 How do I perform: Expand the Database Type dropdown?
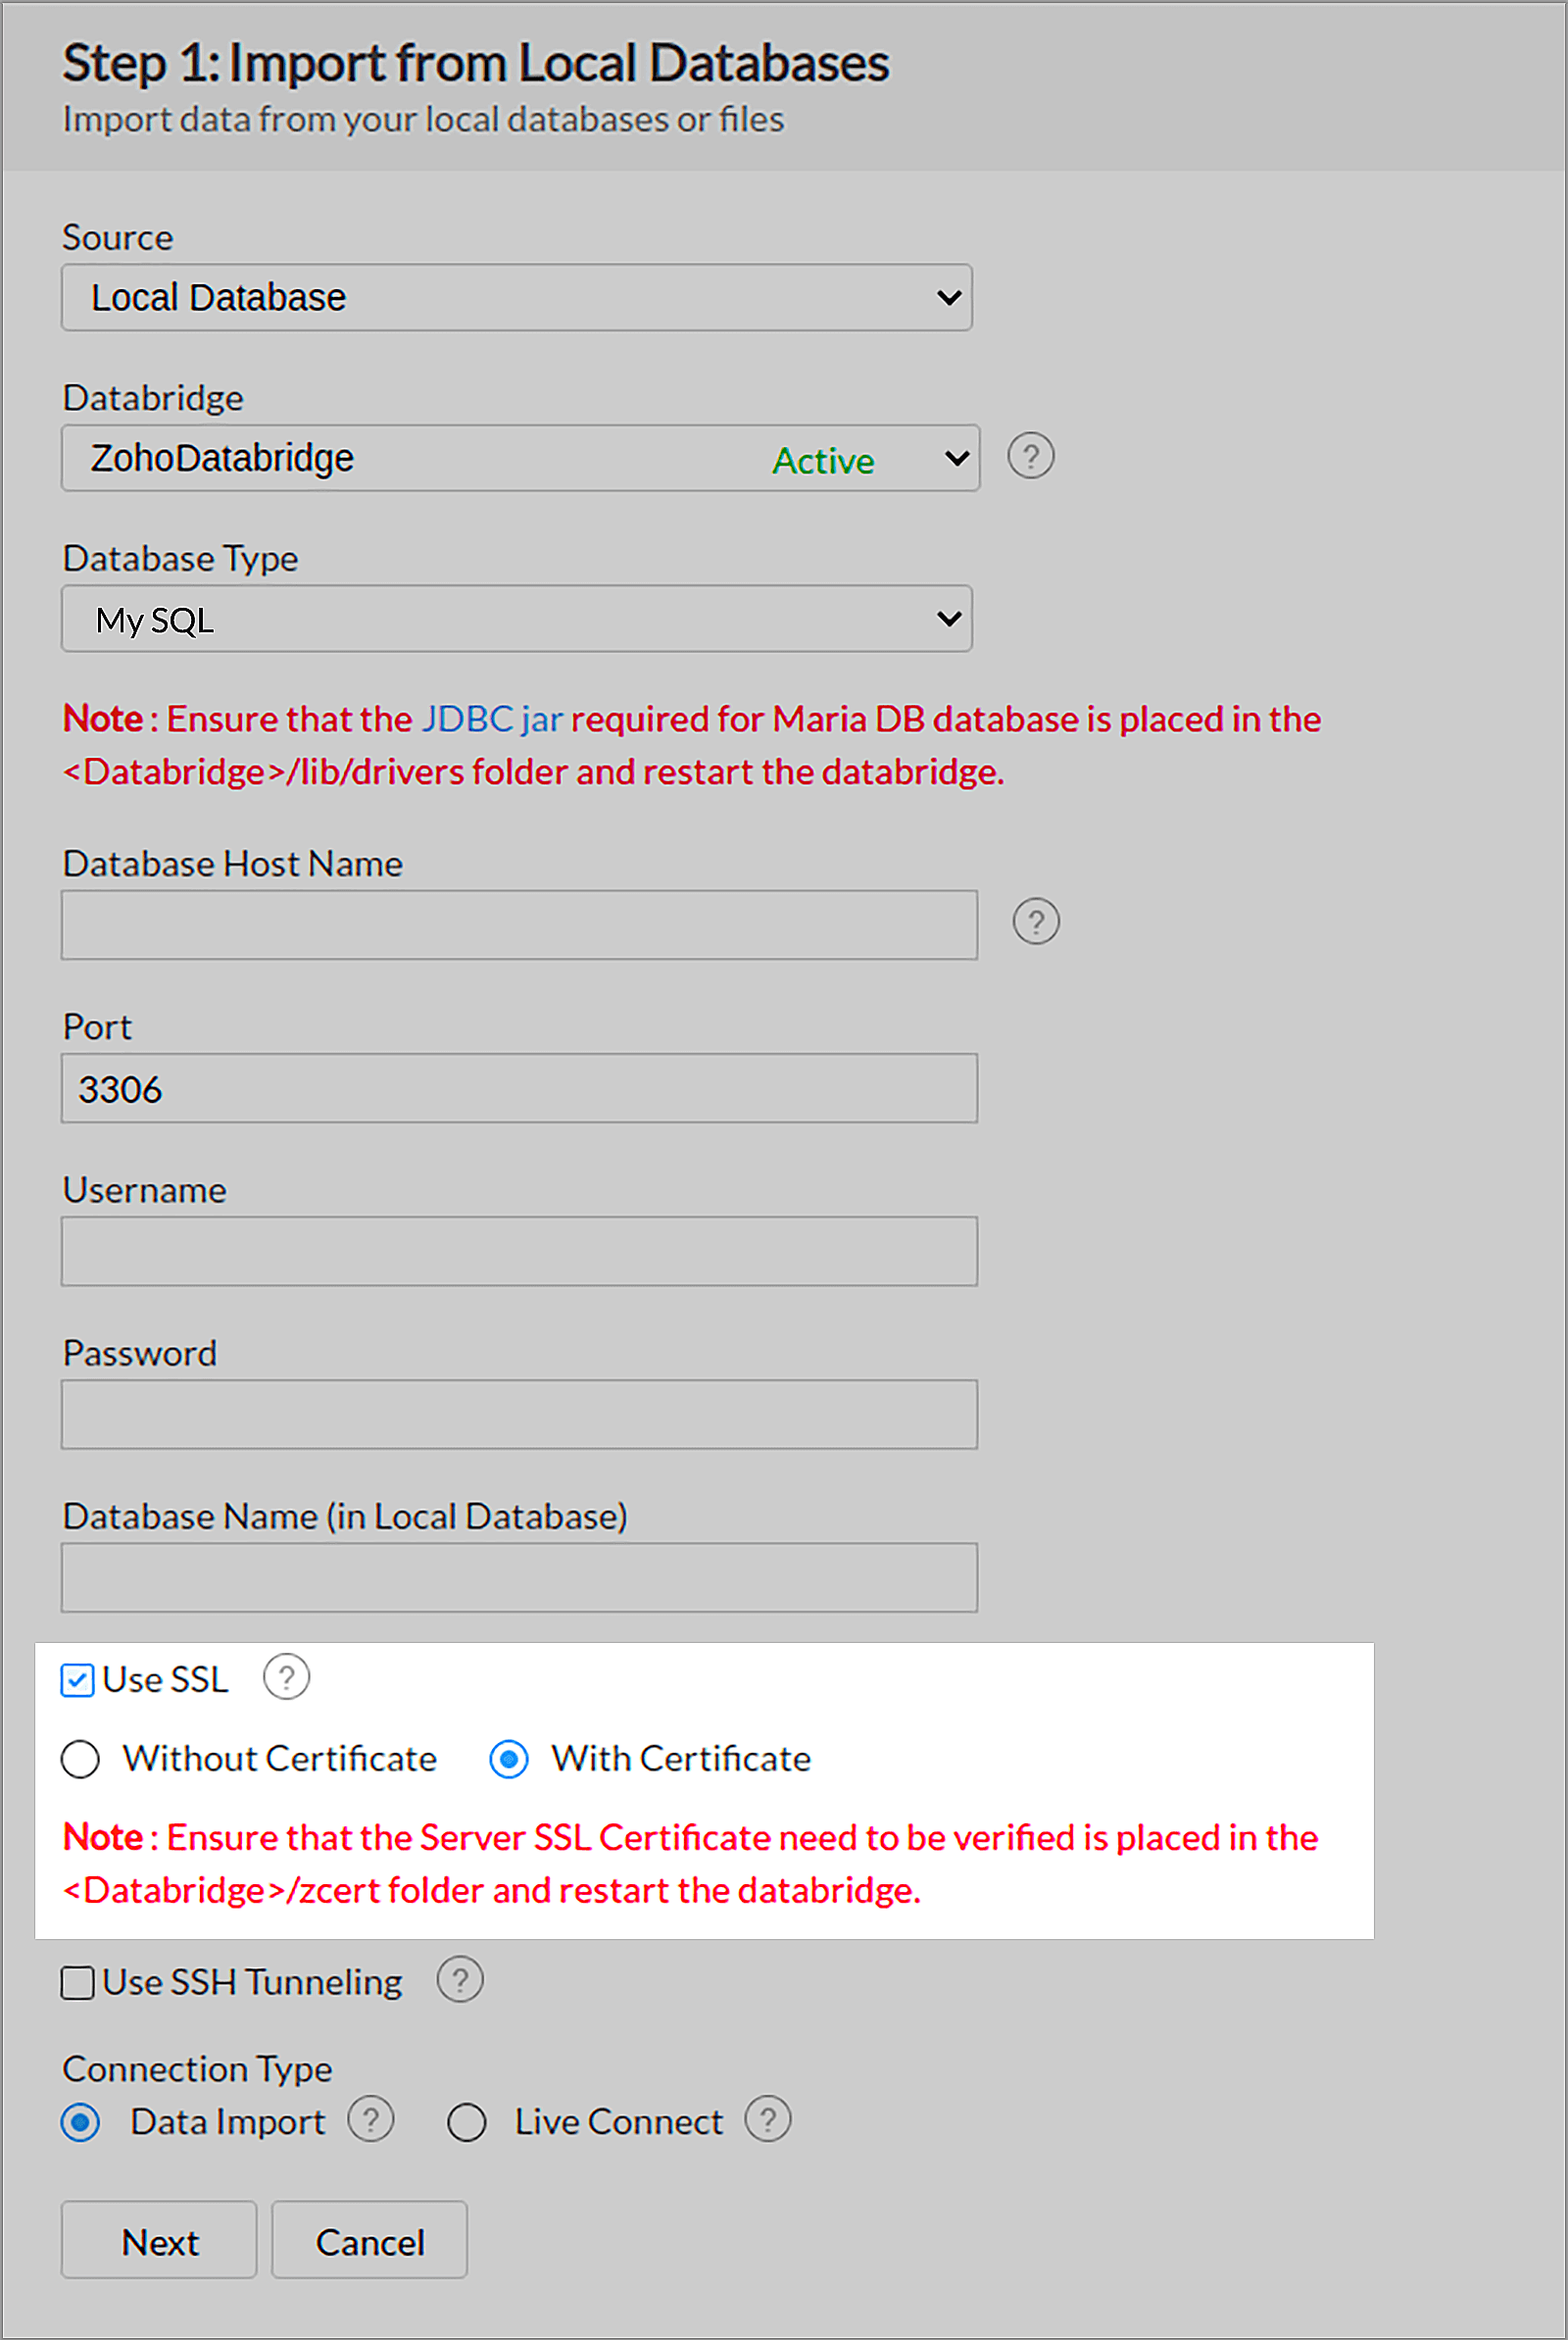[x=517, y=619]
